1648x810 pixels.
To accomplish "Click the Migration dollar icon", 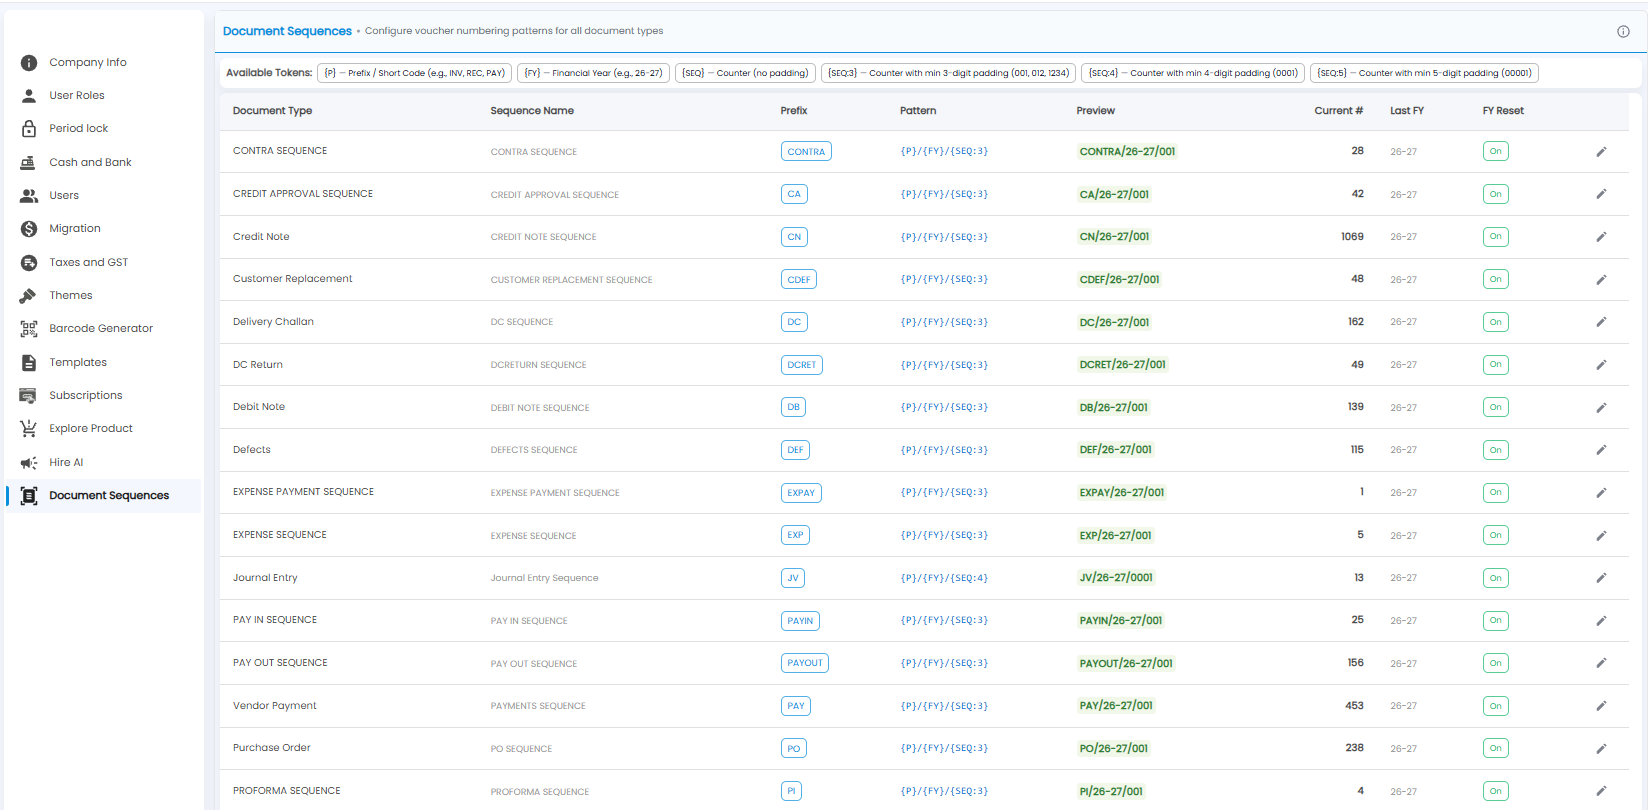I will point(29,229).
